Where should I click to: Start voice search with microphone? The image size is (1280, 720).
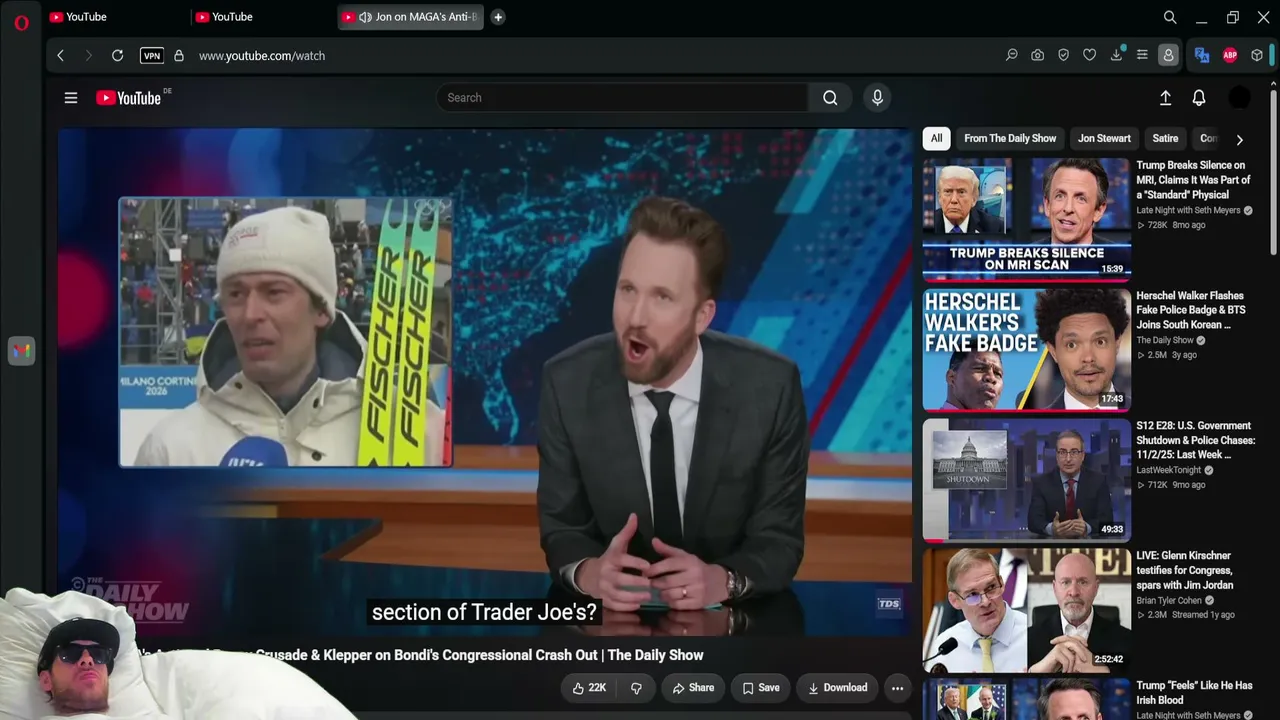pyautogui.click(x=877, y=98)
